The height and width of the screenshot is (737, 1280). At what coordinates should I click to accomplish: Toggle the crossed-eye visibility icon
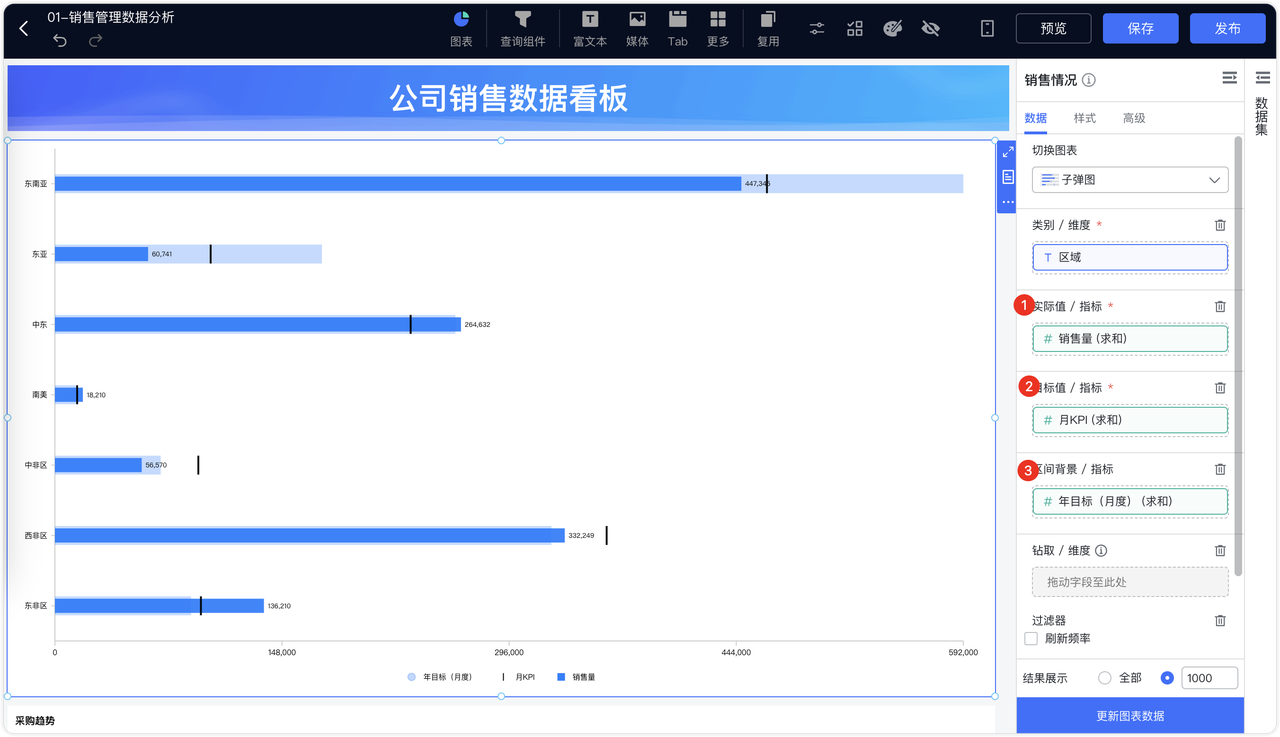point(930,29)
